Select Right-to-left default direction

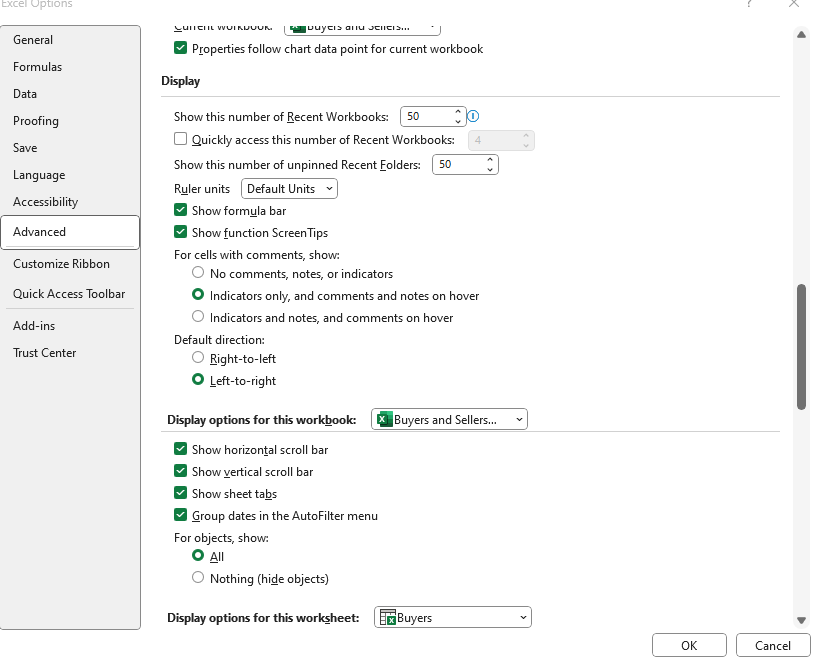pos(198,358)
